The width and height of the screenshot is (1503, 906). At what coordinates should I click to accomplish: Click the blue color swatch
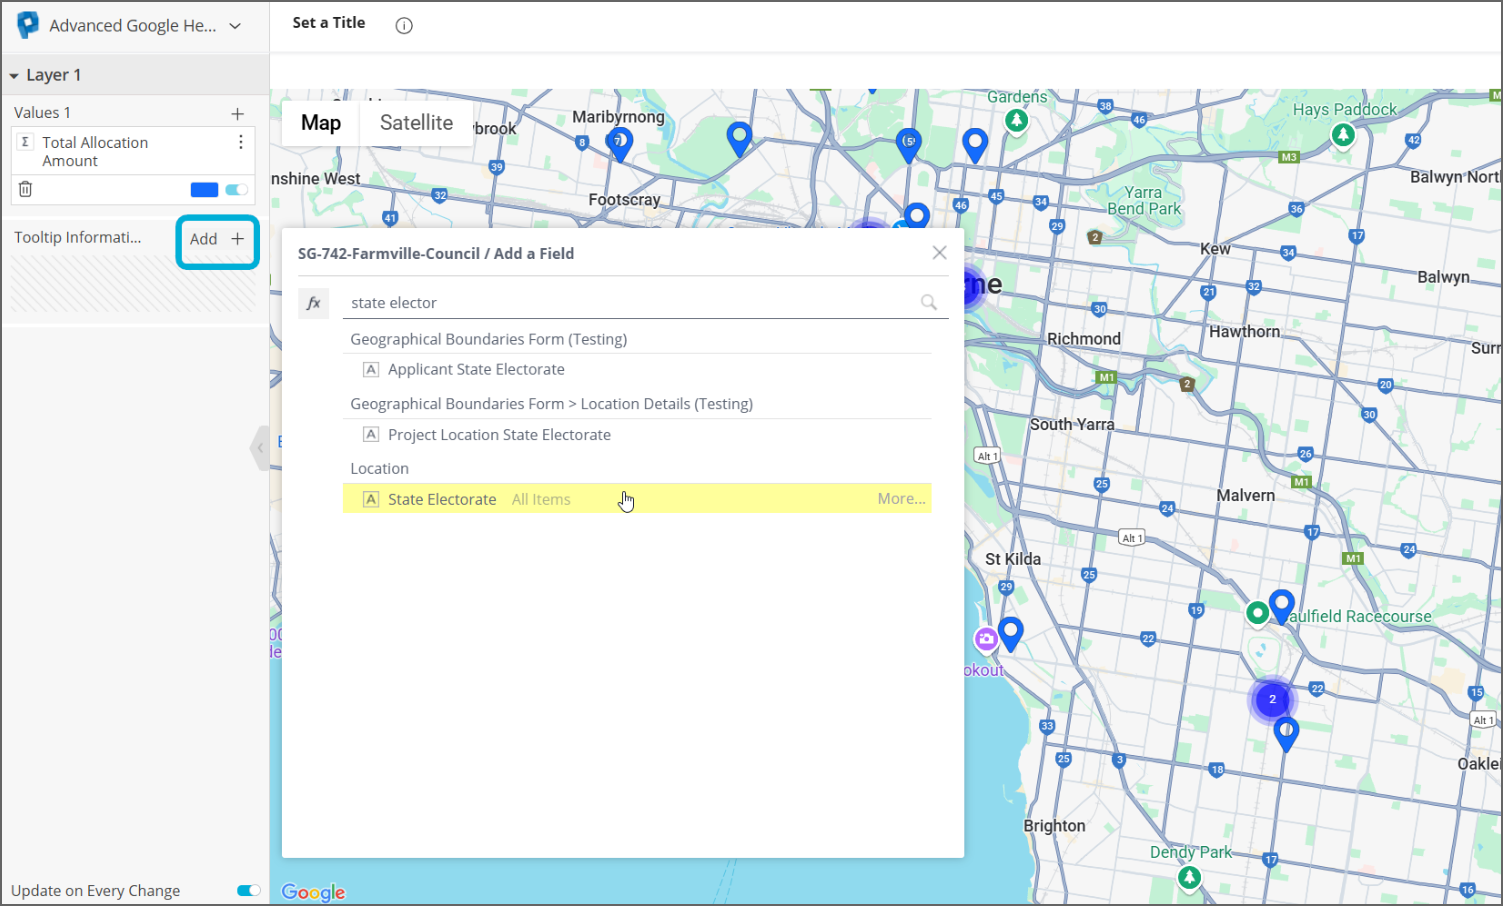coord(204,190)
